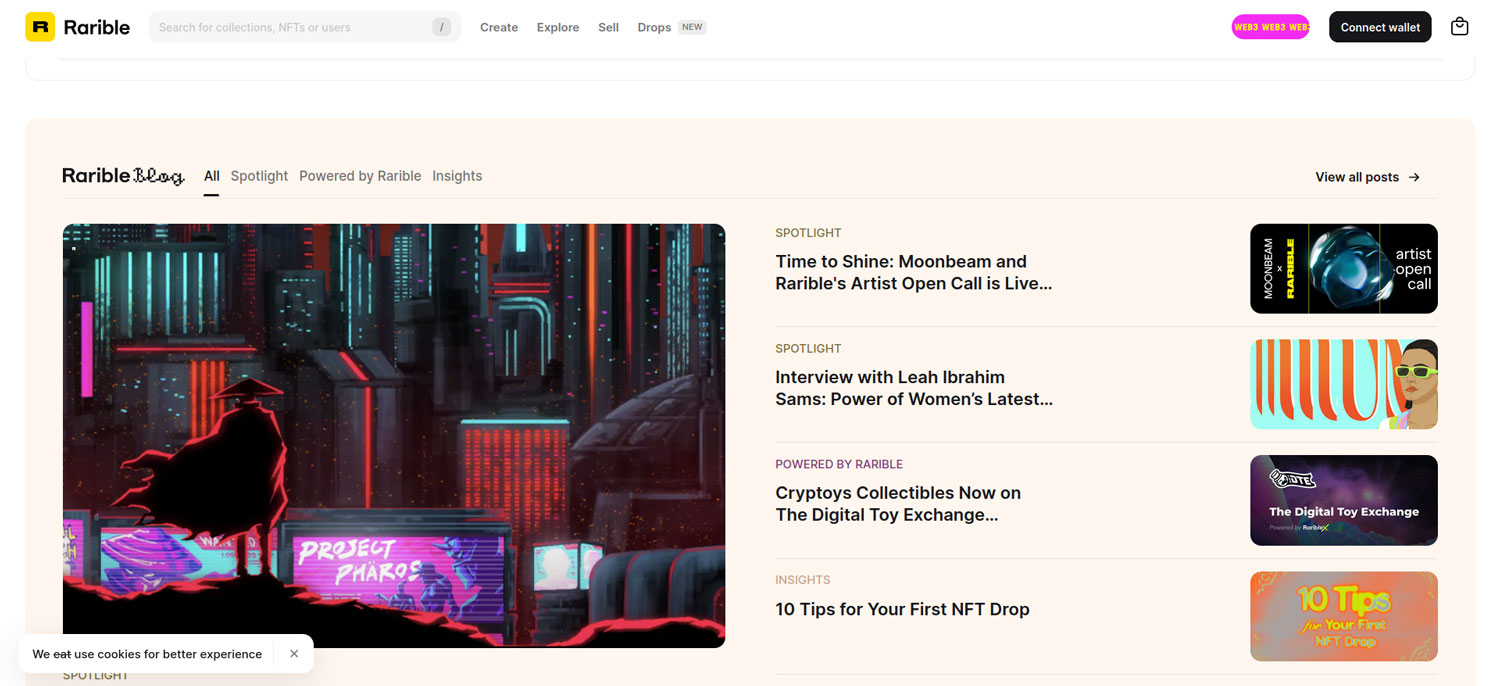The width and height of the screenshot is (1500, 686).
Task: Click the NEW badge beside Drops
Action: pyautogui.click(x=692, y=27)
